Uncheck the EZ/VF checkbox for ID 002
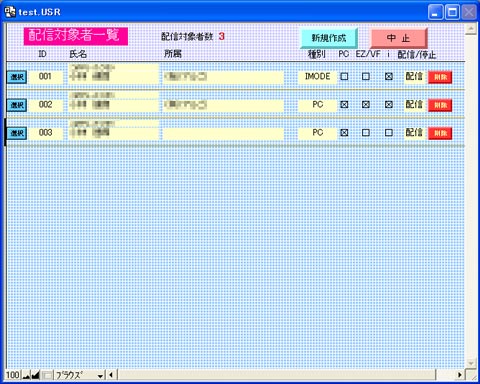This screenshot has height=384, width=480. [366, 105]
